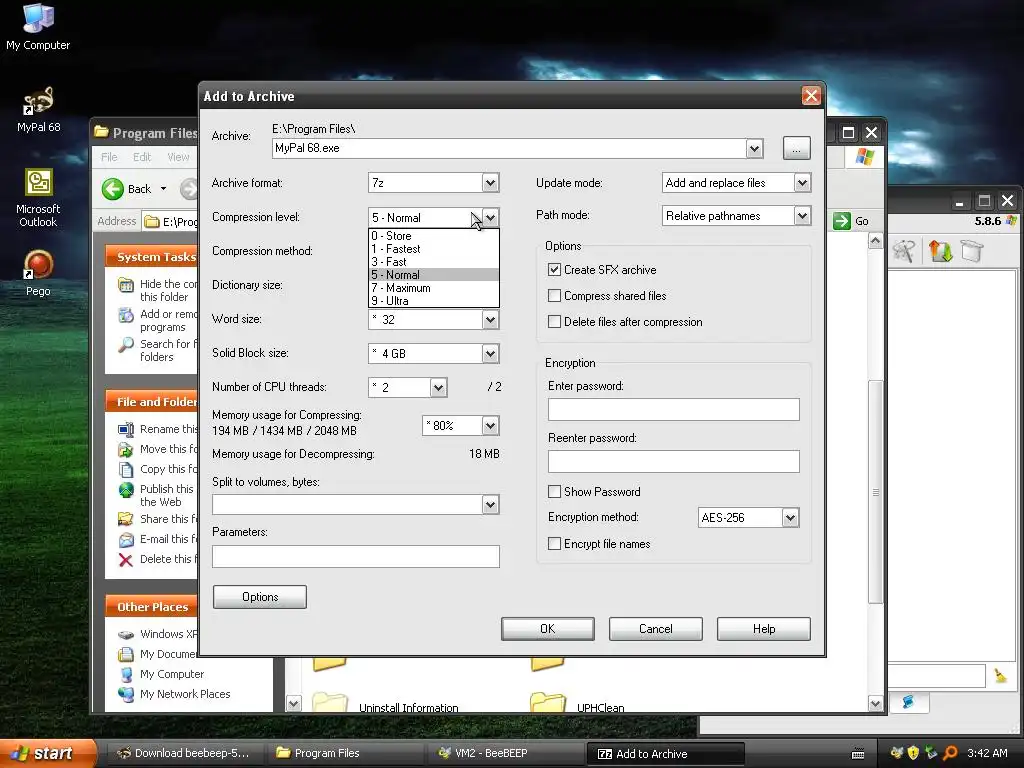The width and height of the screenshot is (1024, 768).
Task: Enable Compress shared files checkbox
Action: tap(554, 296)
